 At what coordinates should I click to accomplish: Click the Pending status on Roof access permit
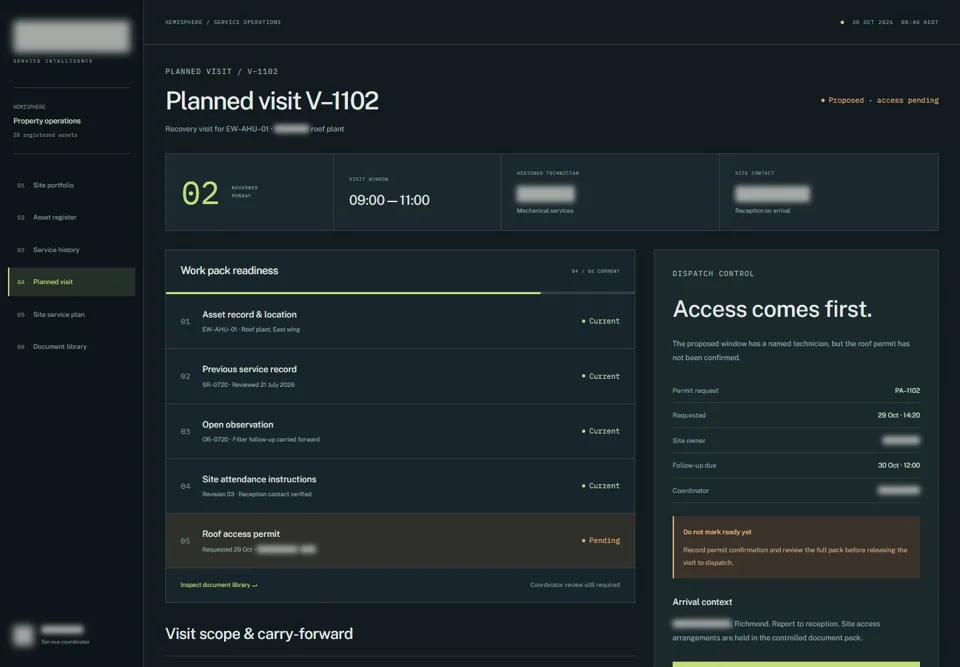601,541
